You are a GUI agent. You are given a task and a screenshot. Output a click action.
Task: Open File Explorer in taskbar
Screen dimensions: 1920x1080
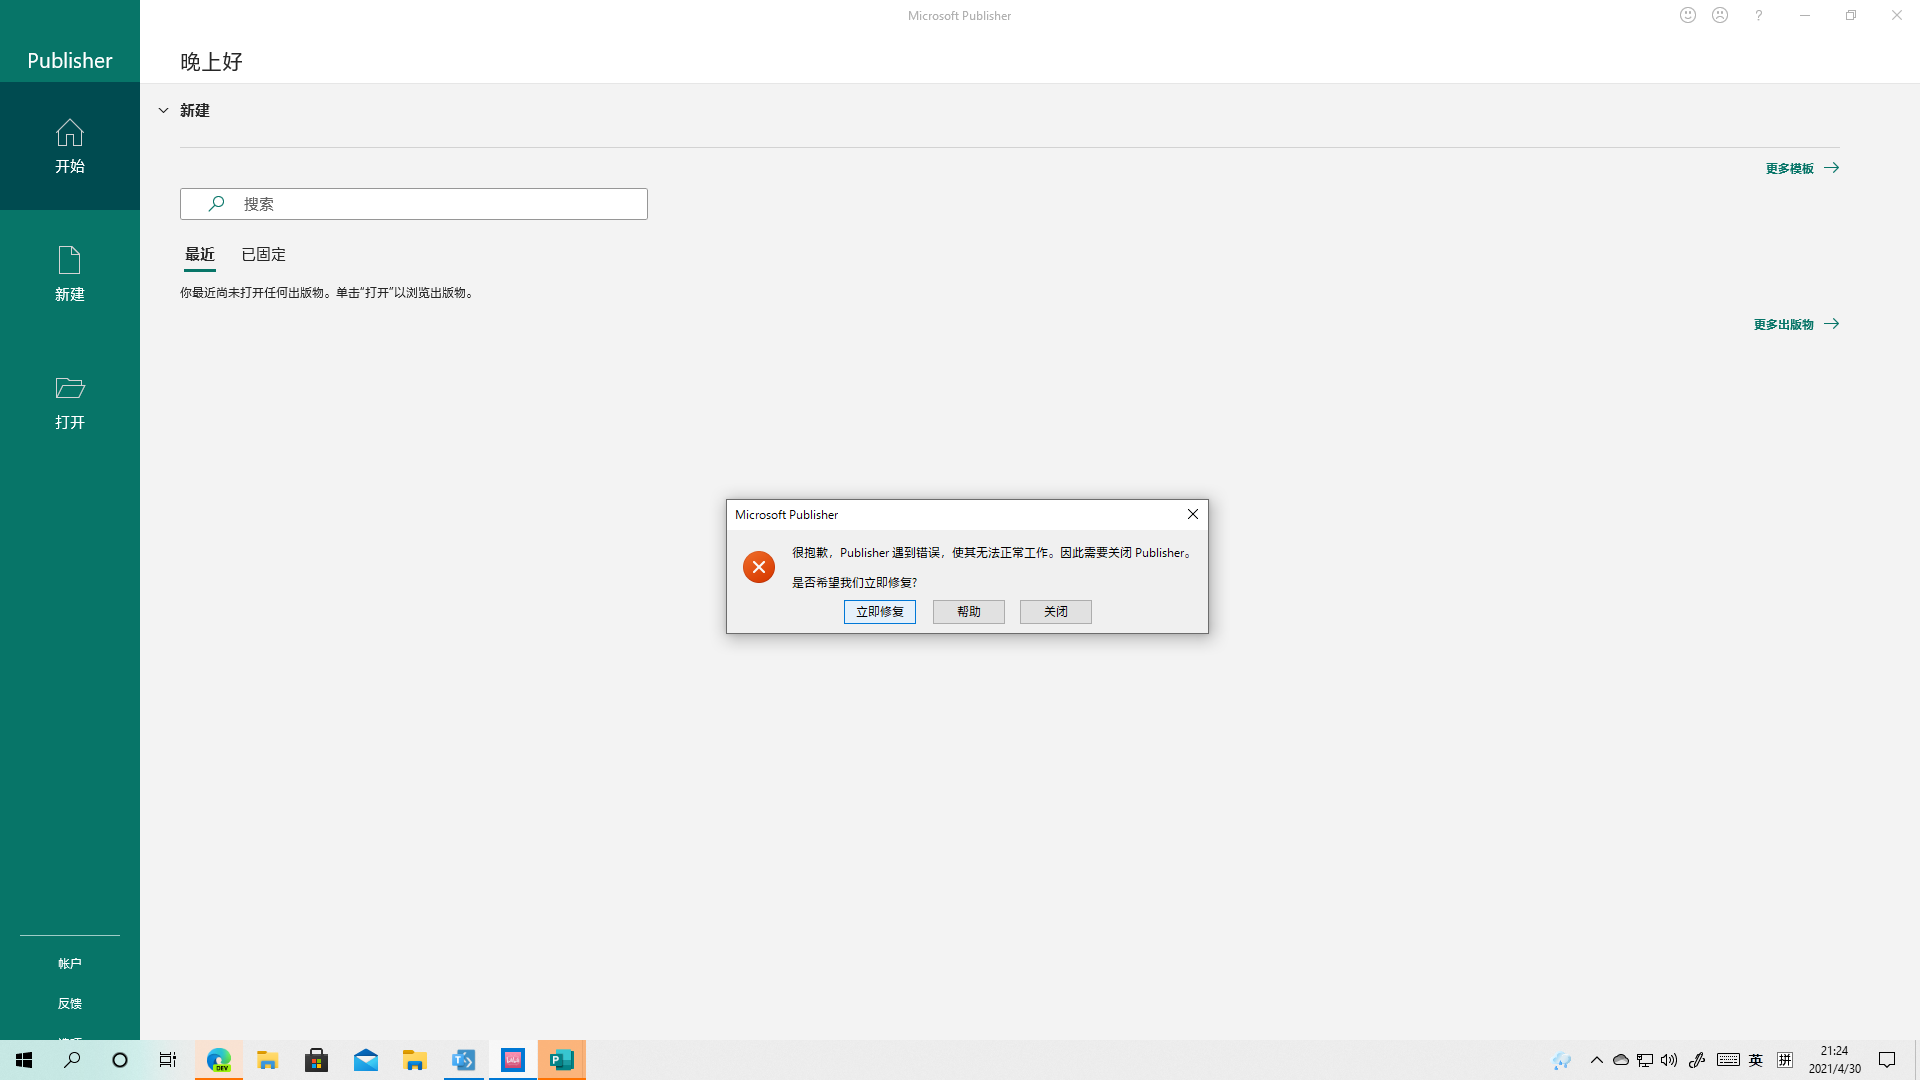[x=268, y=1060]
